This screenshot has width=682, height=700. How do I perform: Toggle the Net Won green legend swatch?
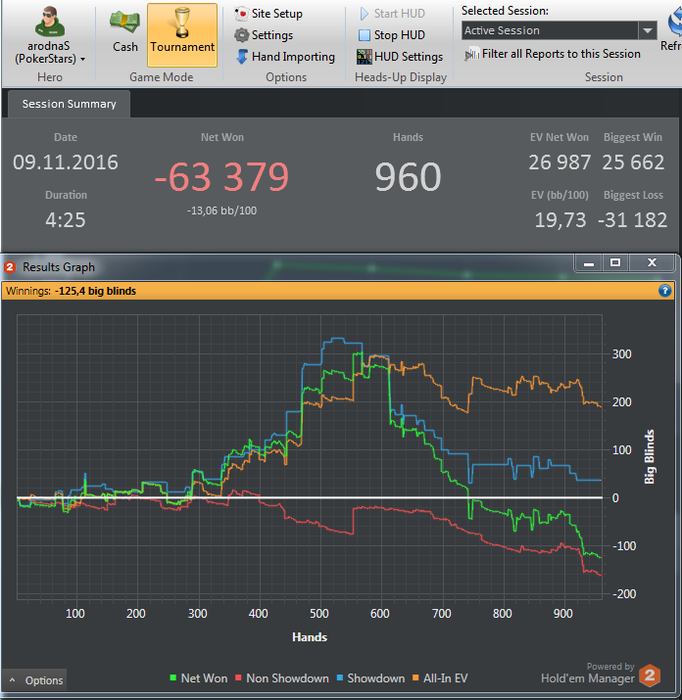[173, 678]
